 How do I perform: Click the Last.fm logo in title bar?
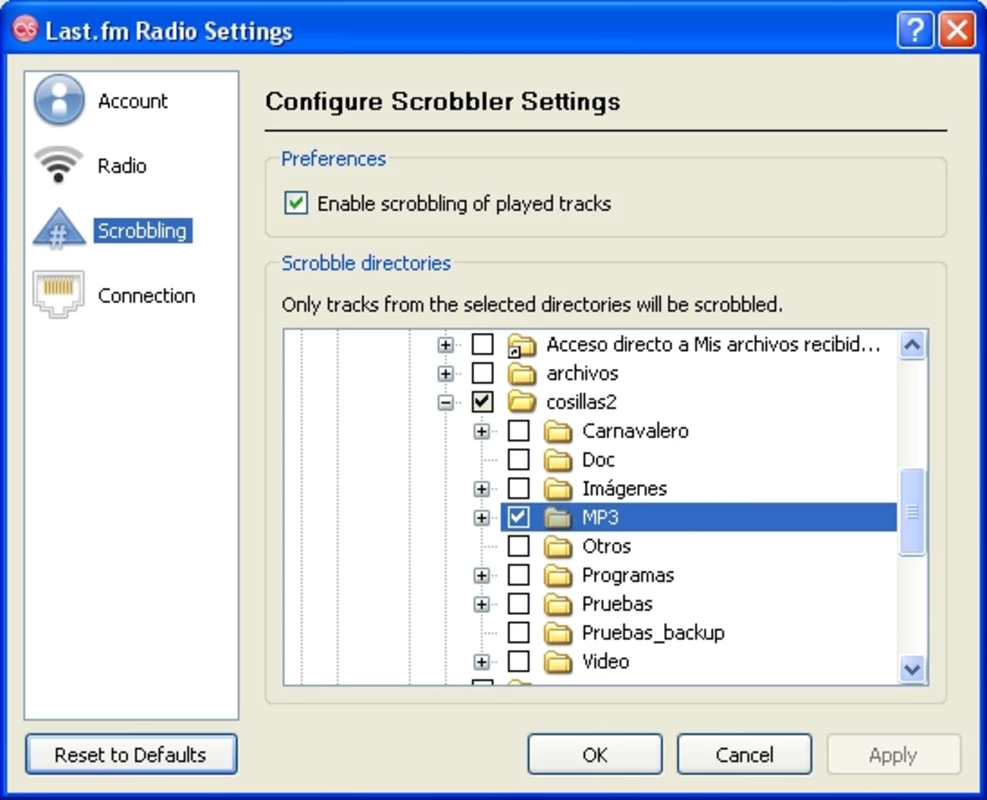(25, 29)
